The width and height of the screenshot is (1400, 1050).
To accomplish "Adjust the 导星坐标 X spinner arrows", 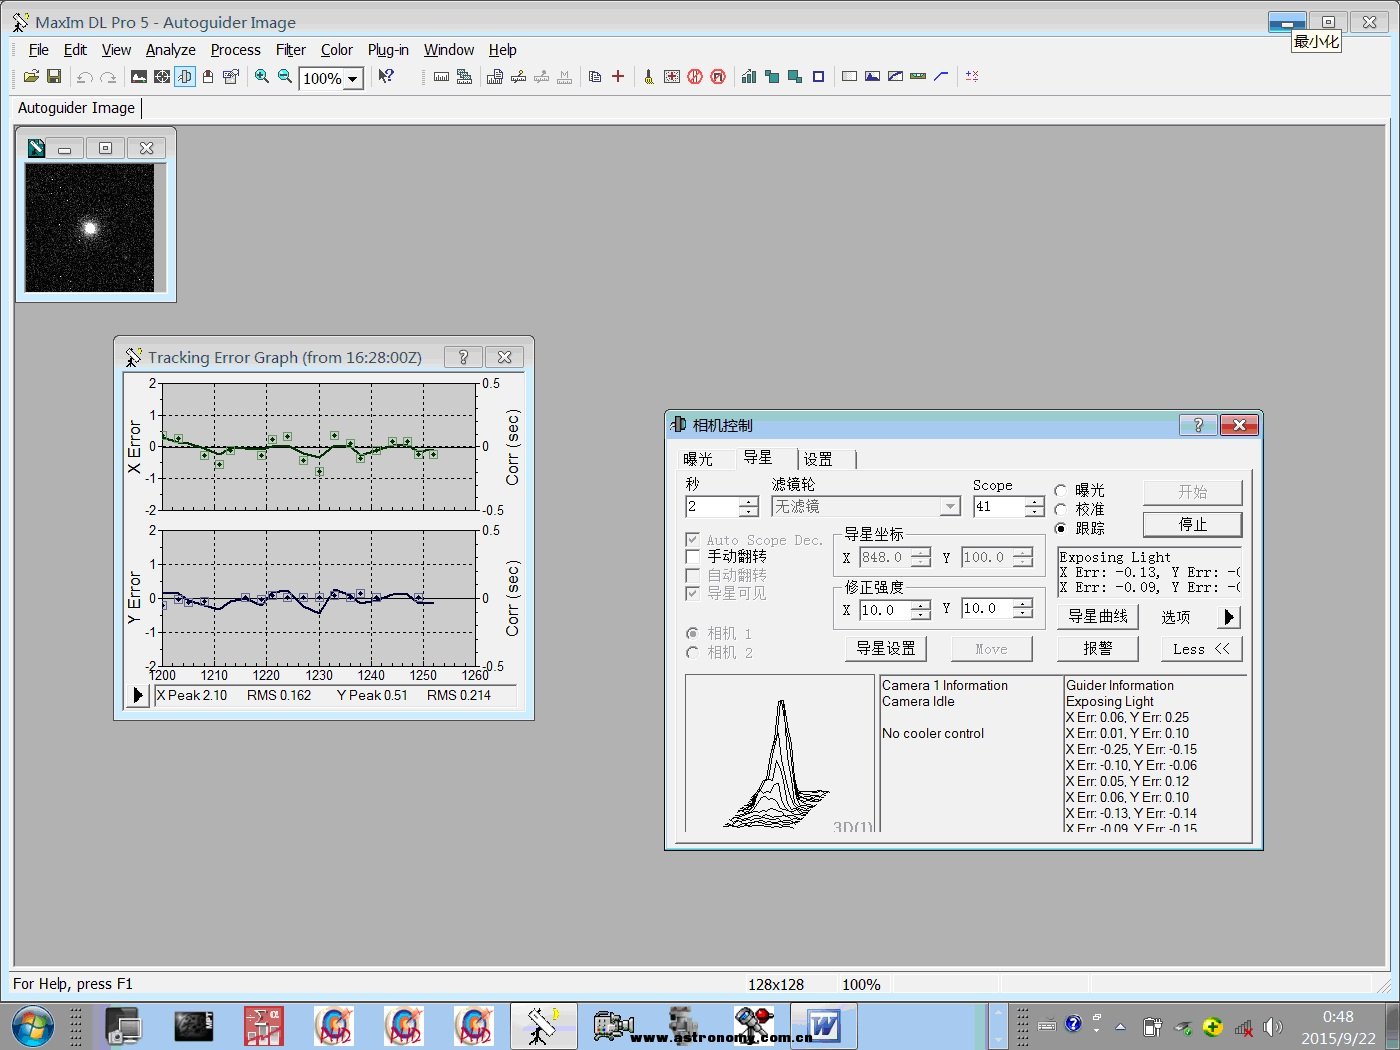I will pos(921,558).
